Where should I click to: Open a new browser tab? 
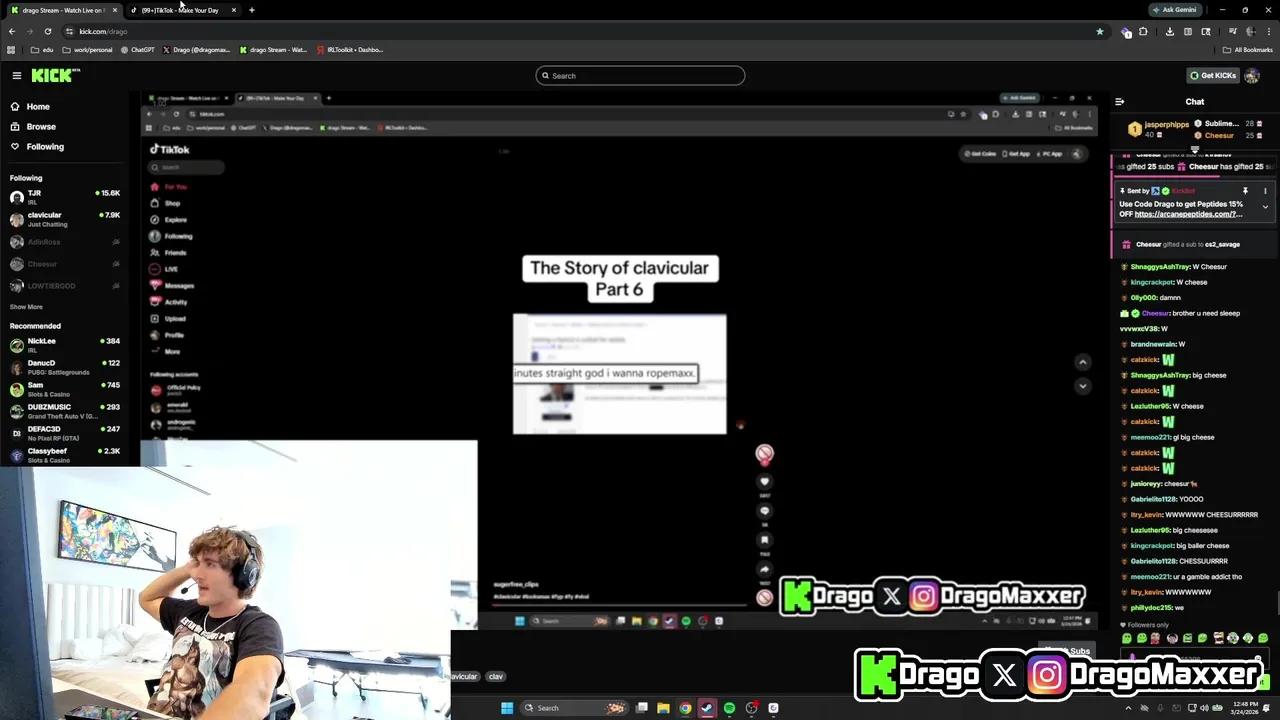(x=251, y=10)
